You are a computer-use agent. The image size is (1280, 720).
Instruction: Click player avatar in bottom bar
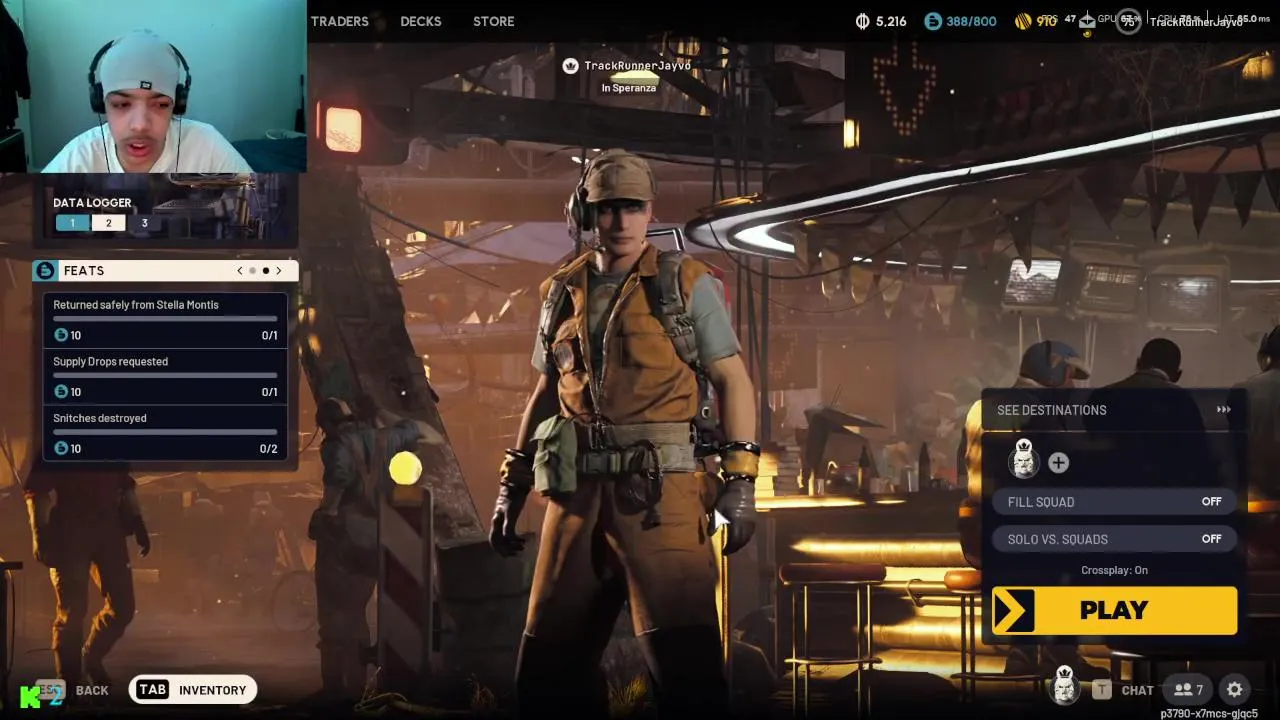pyautogui.click(x=1065, y=686)
